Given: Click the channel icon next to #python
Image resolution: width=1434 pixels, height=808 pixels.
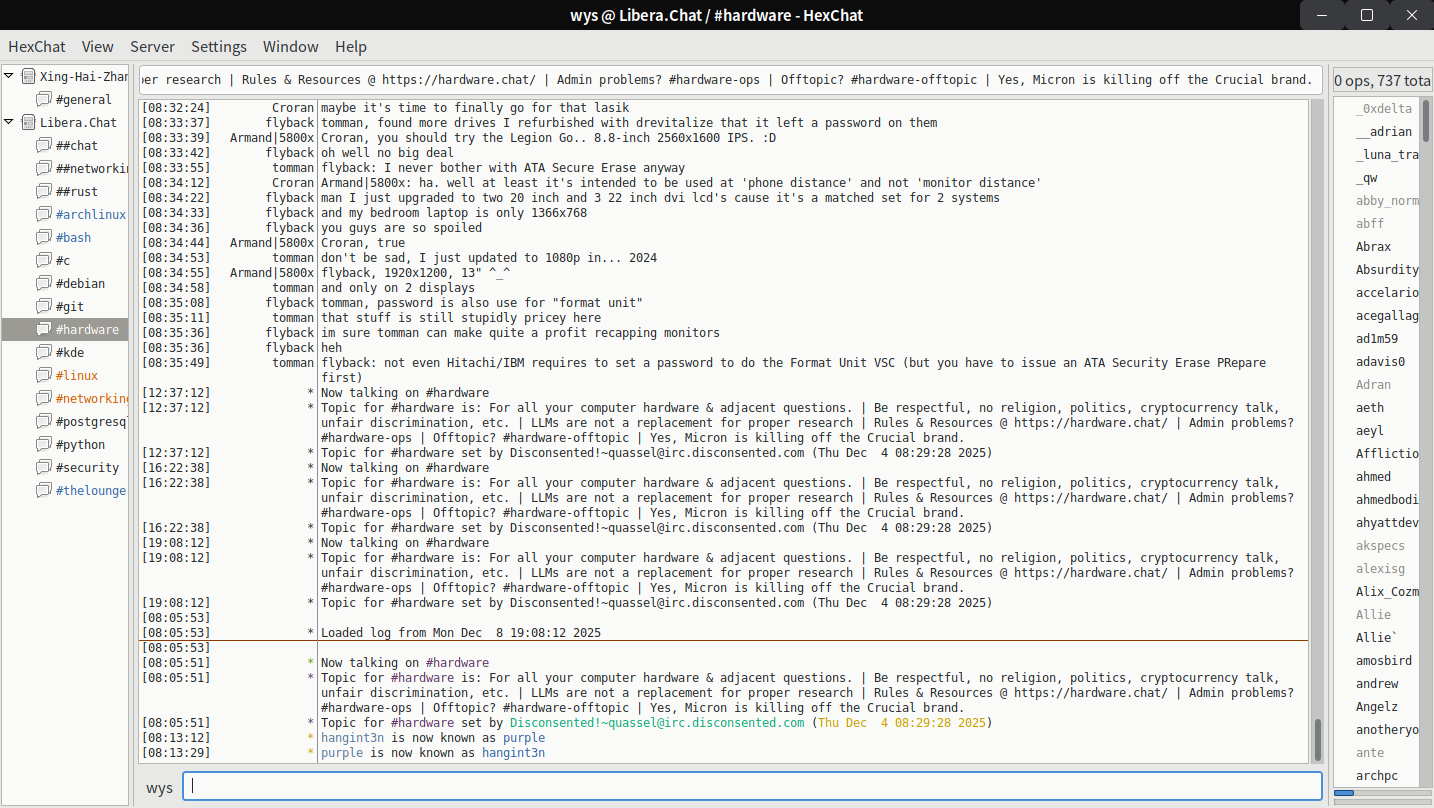Looking at the screenshot, I should [x=43, y=445].
